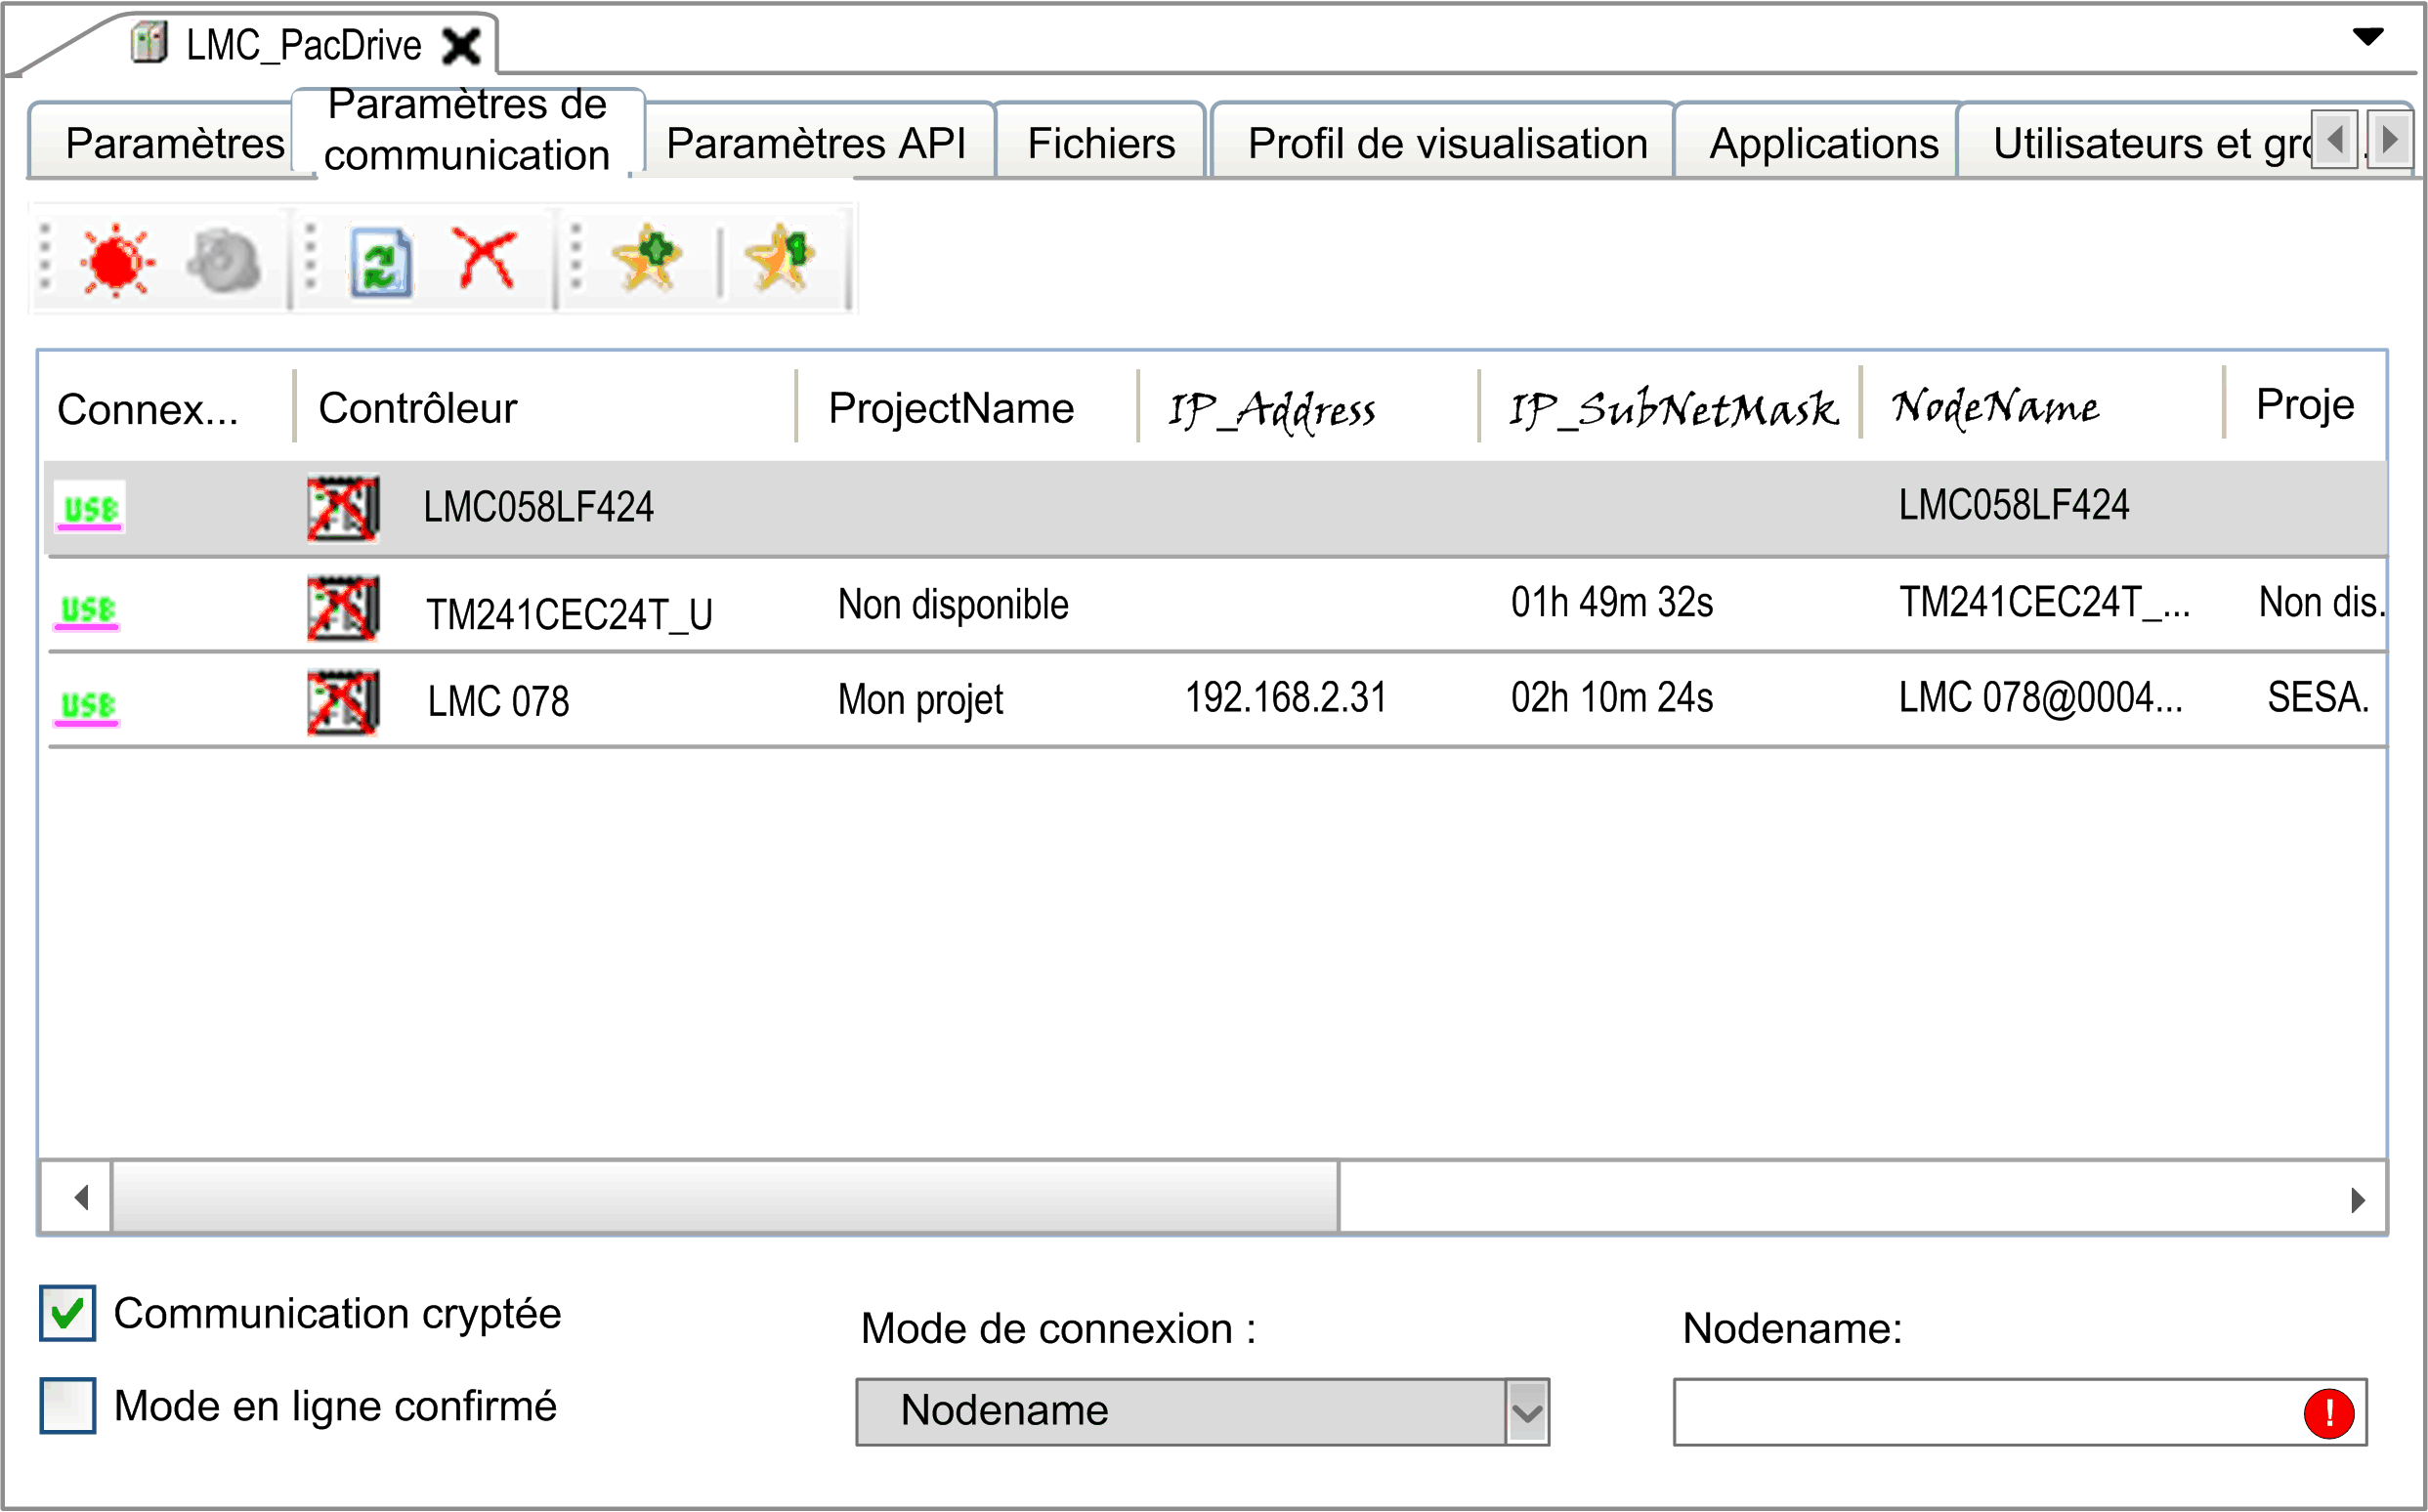Click the controller icon for LMC 078
Image resolution: width=2428 pixels, height=1512 pixels.
pos(343,702)
